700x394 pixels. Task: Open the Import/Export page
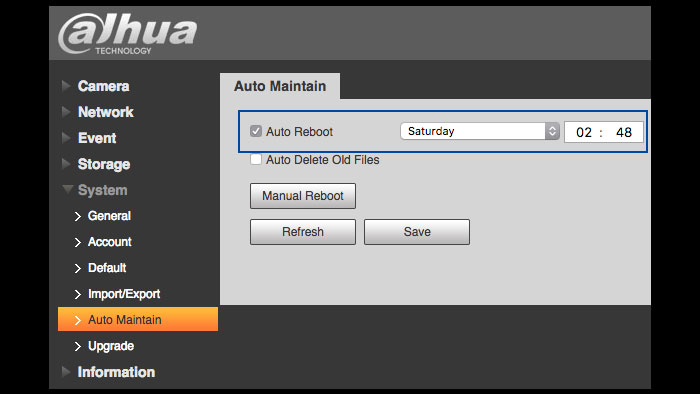tap(124, 294)
